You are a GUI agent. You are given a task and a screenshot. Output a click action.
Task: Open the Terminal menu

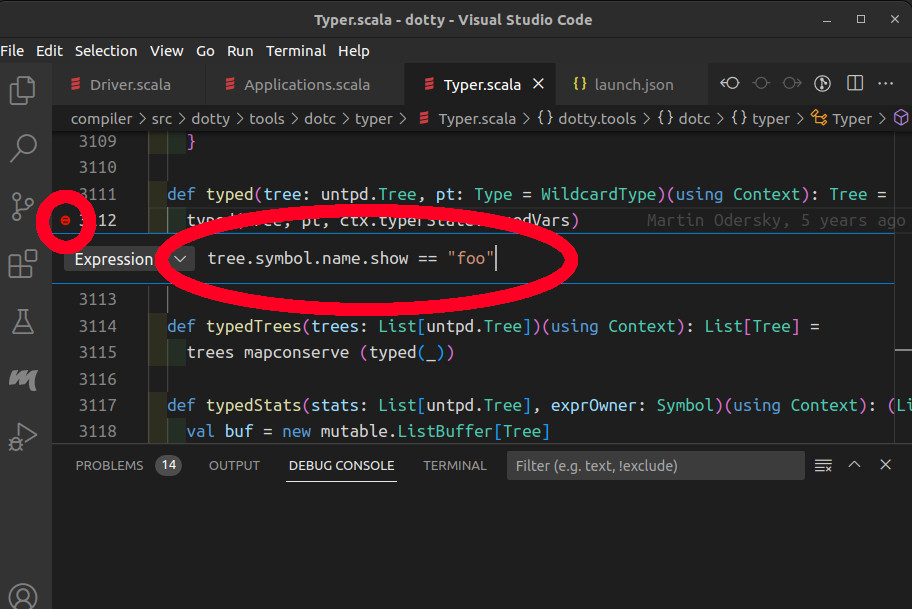point(295,51)
